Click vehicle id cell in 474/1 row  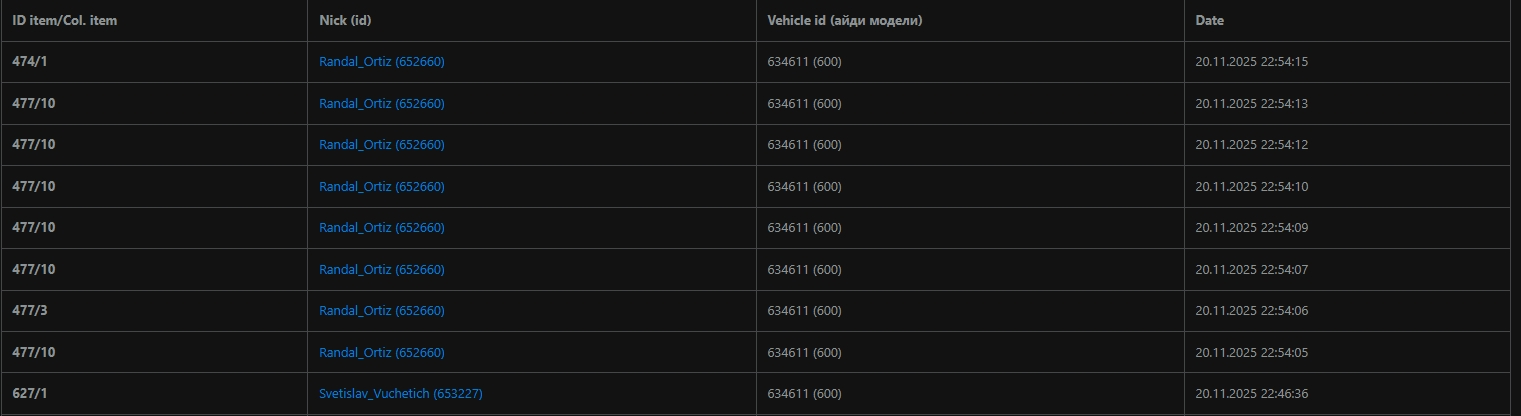tap(804, 62)
